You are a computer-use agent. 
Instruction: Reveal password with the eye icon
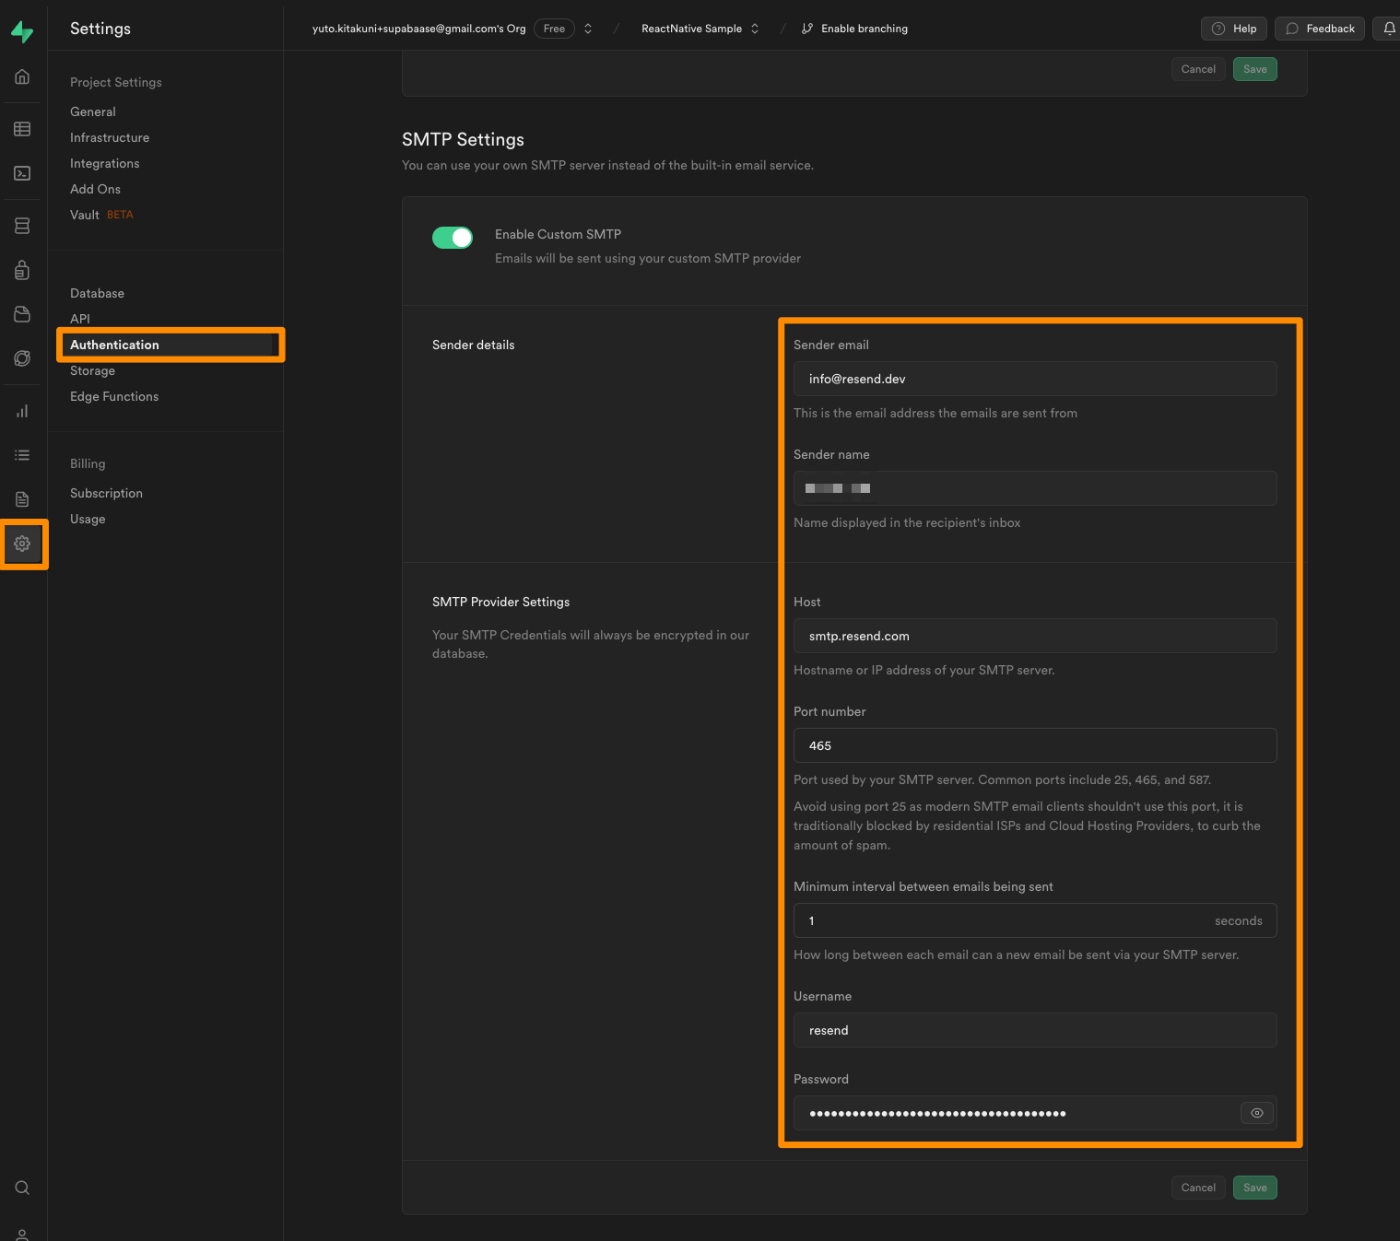coord(1257,1113)
